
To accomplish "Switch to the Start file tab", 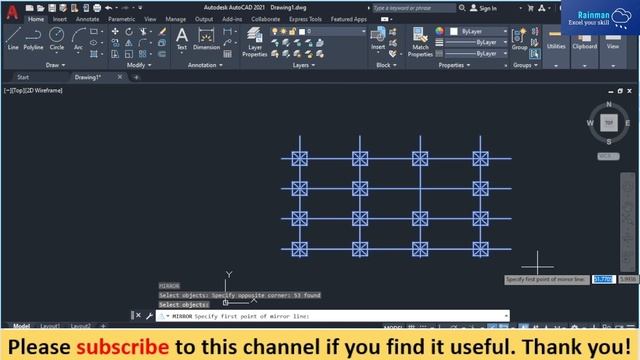I will coord(23,77).
